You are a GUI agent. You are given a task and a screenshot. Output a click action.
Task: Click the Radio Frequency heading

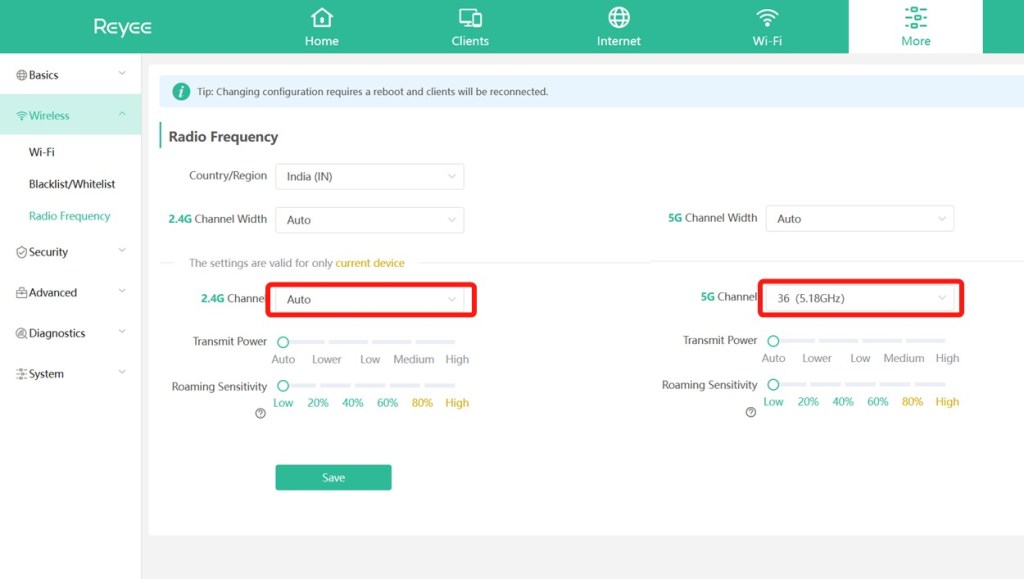(x=223, y=137)
